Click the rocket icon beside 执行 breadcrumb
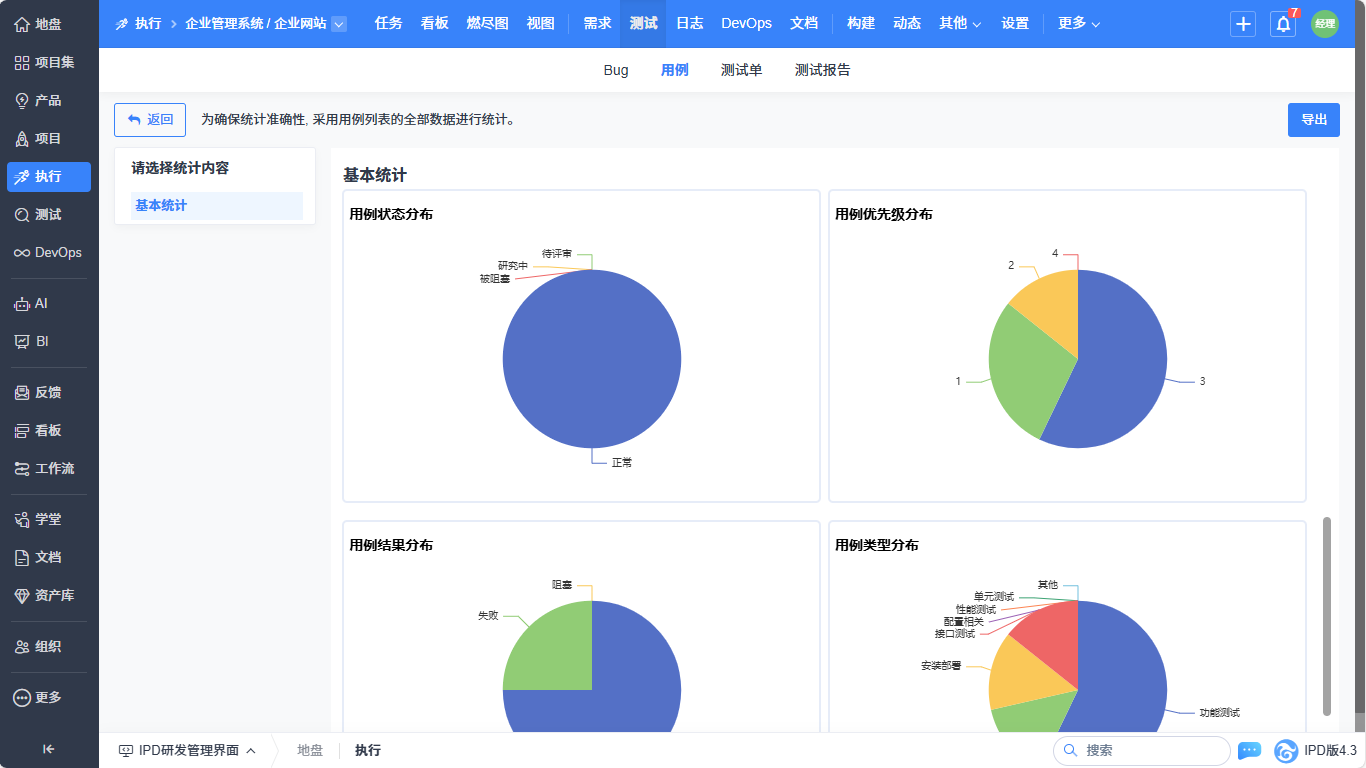Image resolution: width=1366 pixels, height=768 pixels. pos(122,23)
